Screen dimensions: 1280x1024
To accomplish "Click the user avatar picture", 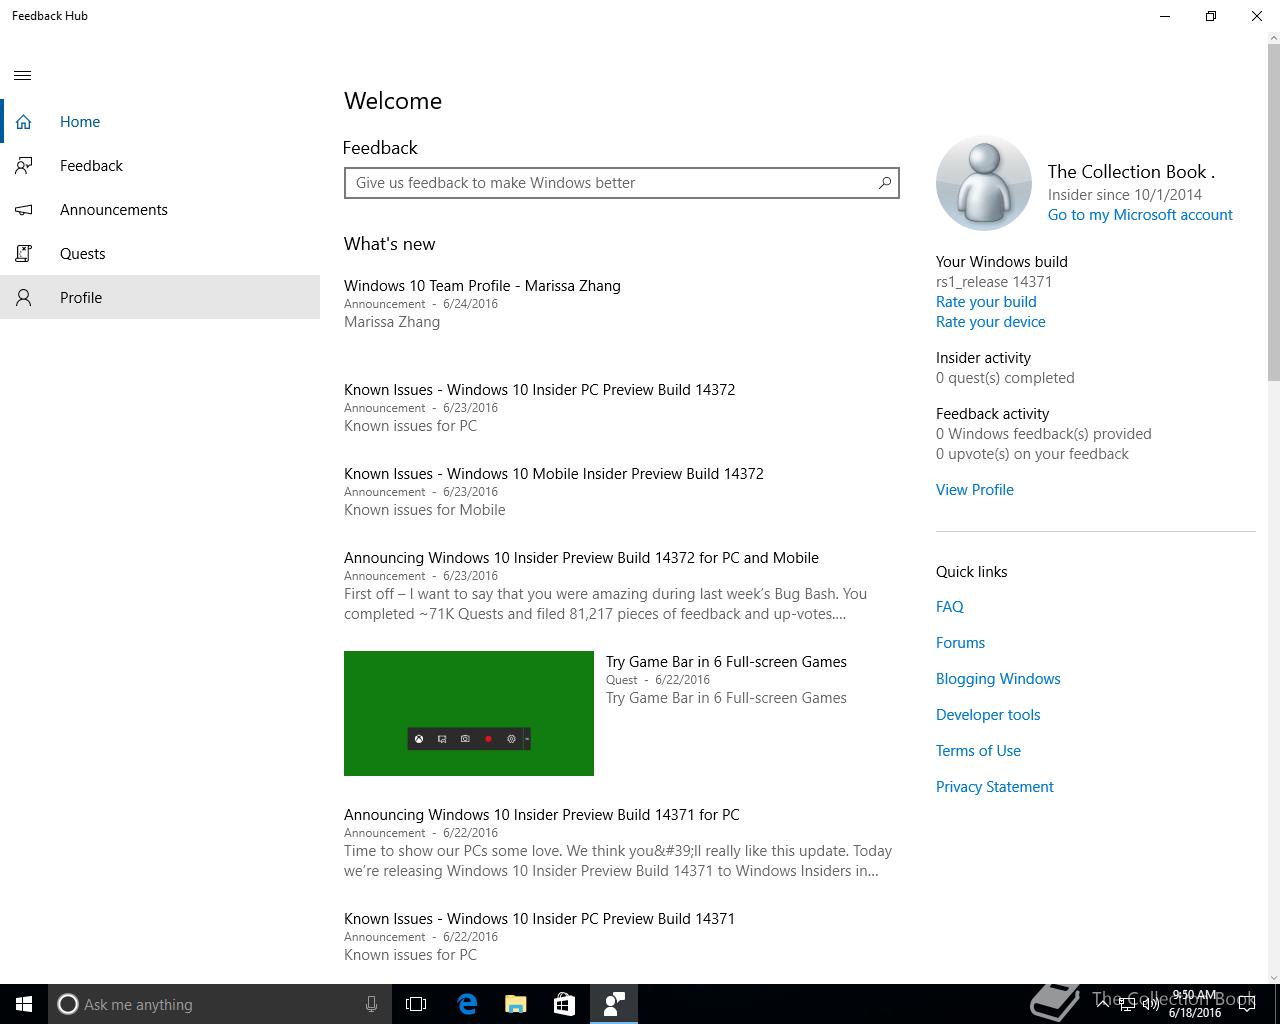I will [x=984, y=184].
